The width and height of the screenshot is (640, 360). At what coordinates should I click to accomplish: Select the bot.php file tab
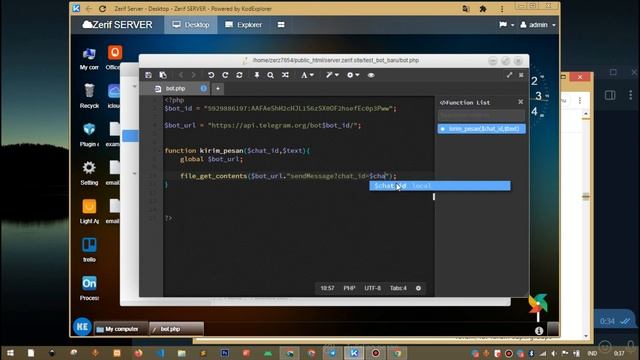tap(176, 89)
